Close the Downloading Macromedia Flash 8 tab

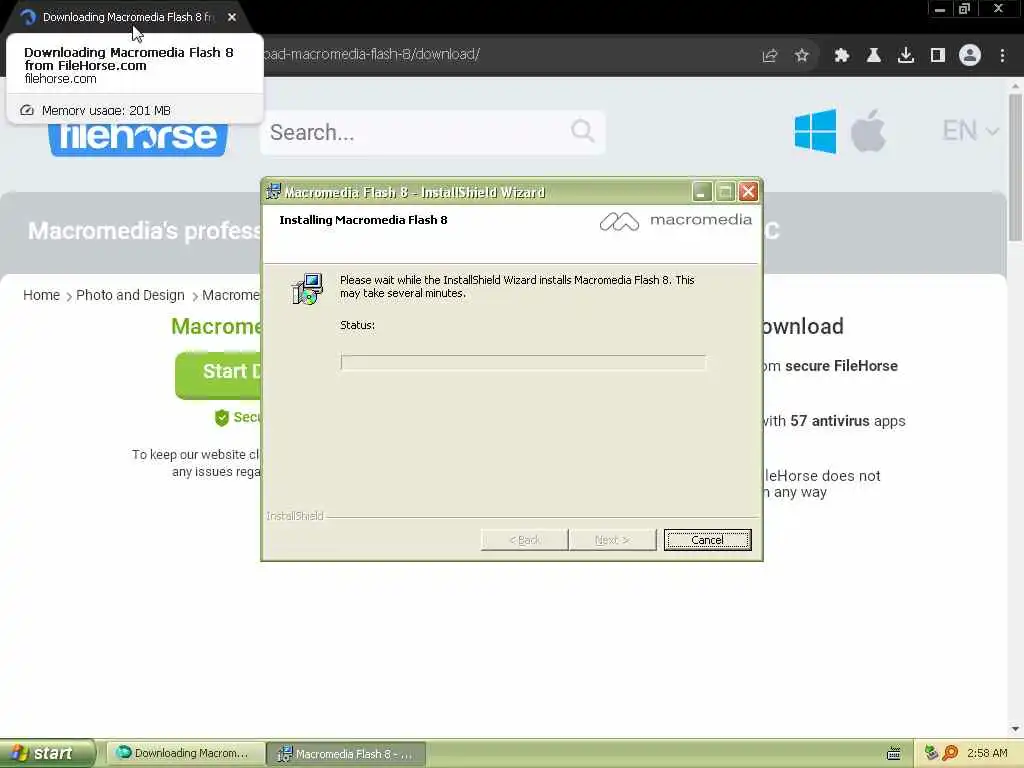click(232, 18)
